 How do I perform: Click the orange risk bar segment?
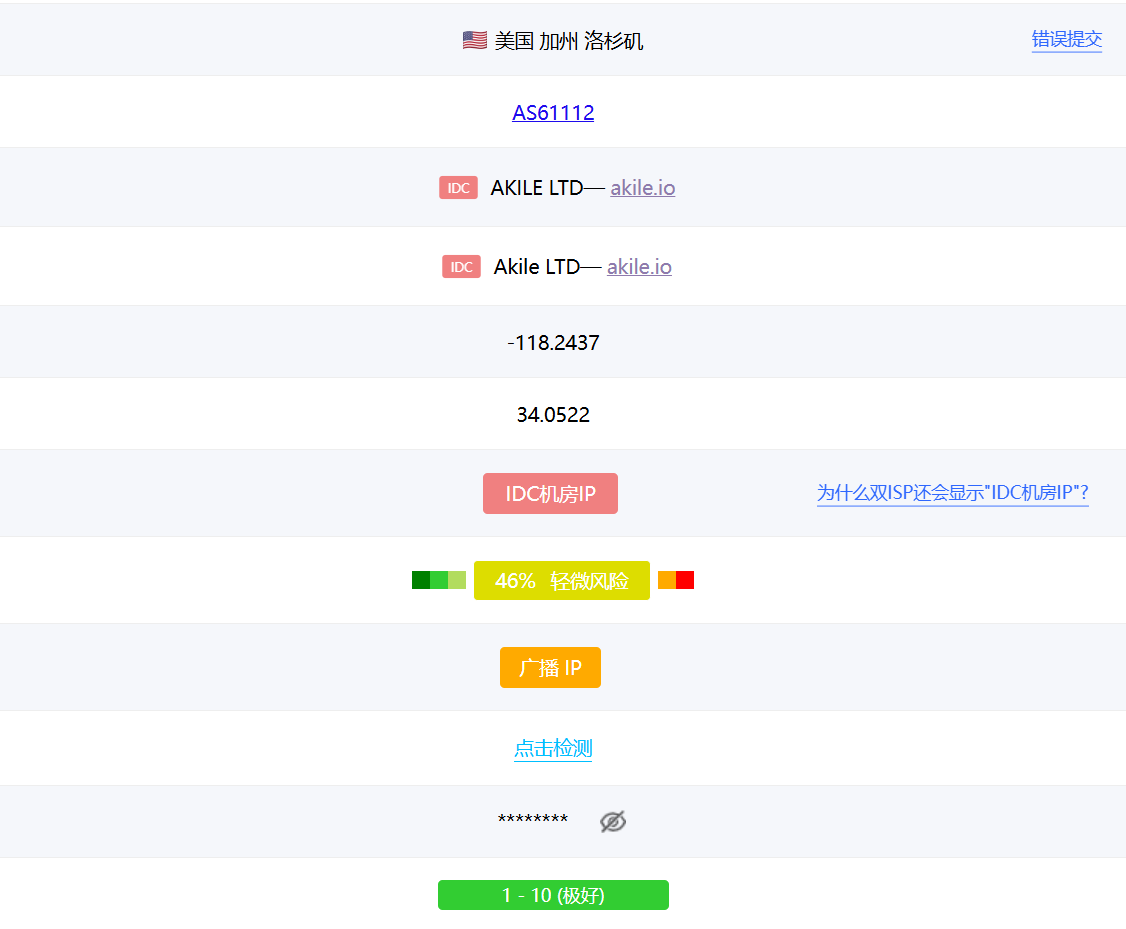(x=666, y=580)
